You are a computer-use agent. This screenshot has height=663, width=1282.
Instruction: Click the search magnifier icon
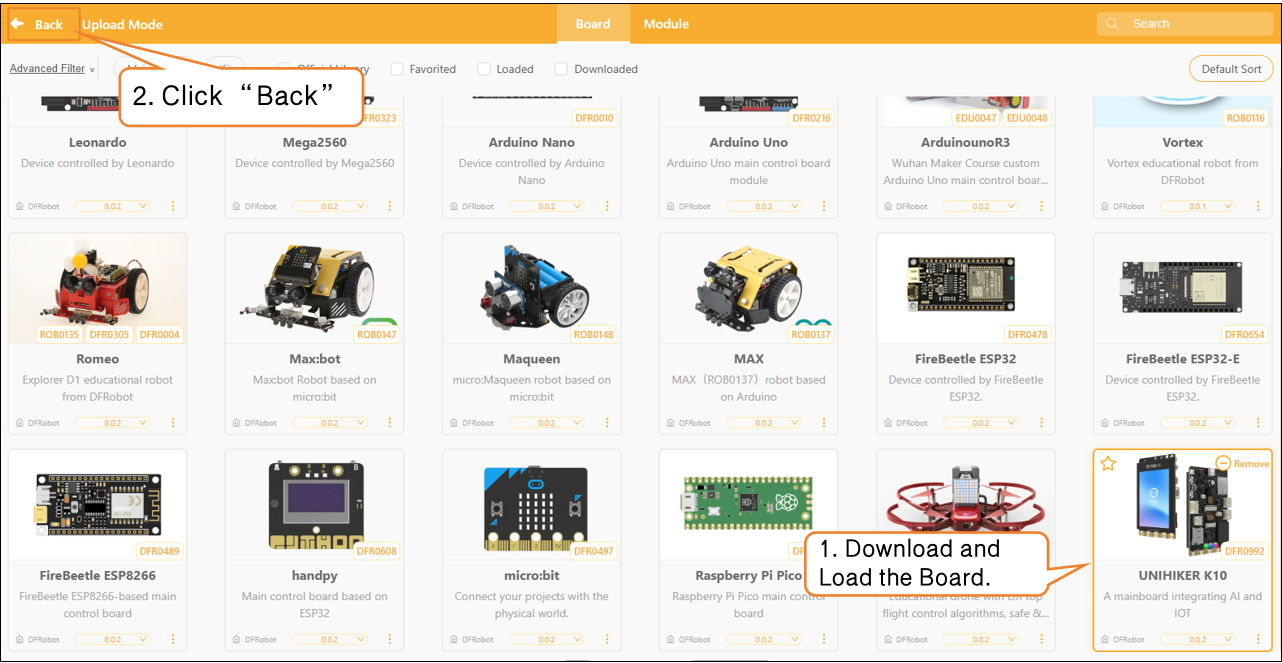click(x=1114, y=24)
